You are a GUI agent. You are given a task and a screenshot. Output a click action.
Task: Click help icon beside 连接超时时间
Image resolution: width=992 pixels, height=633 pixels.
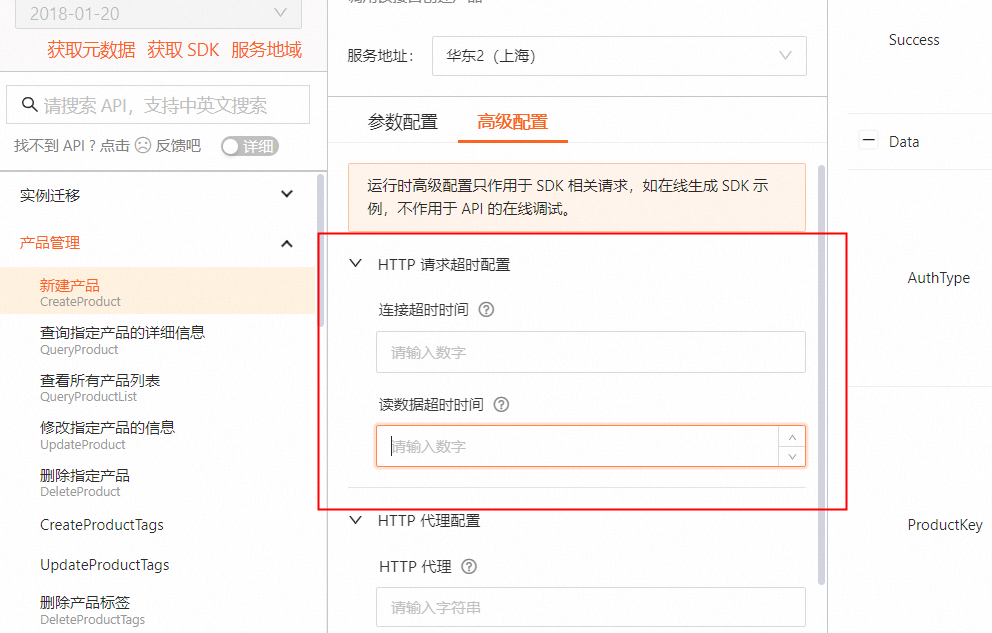[x=487, y=310]
